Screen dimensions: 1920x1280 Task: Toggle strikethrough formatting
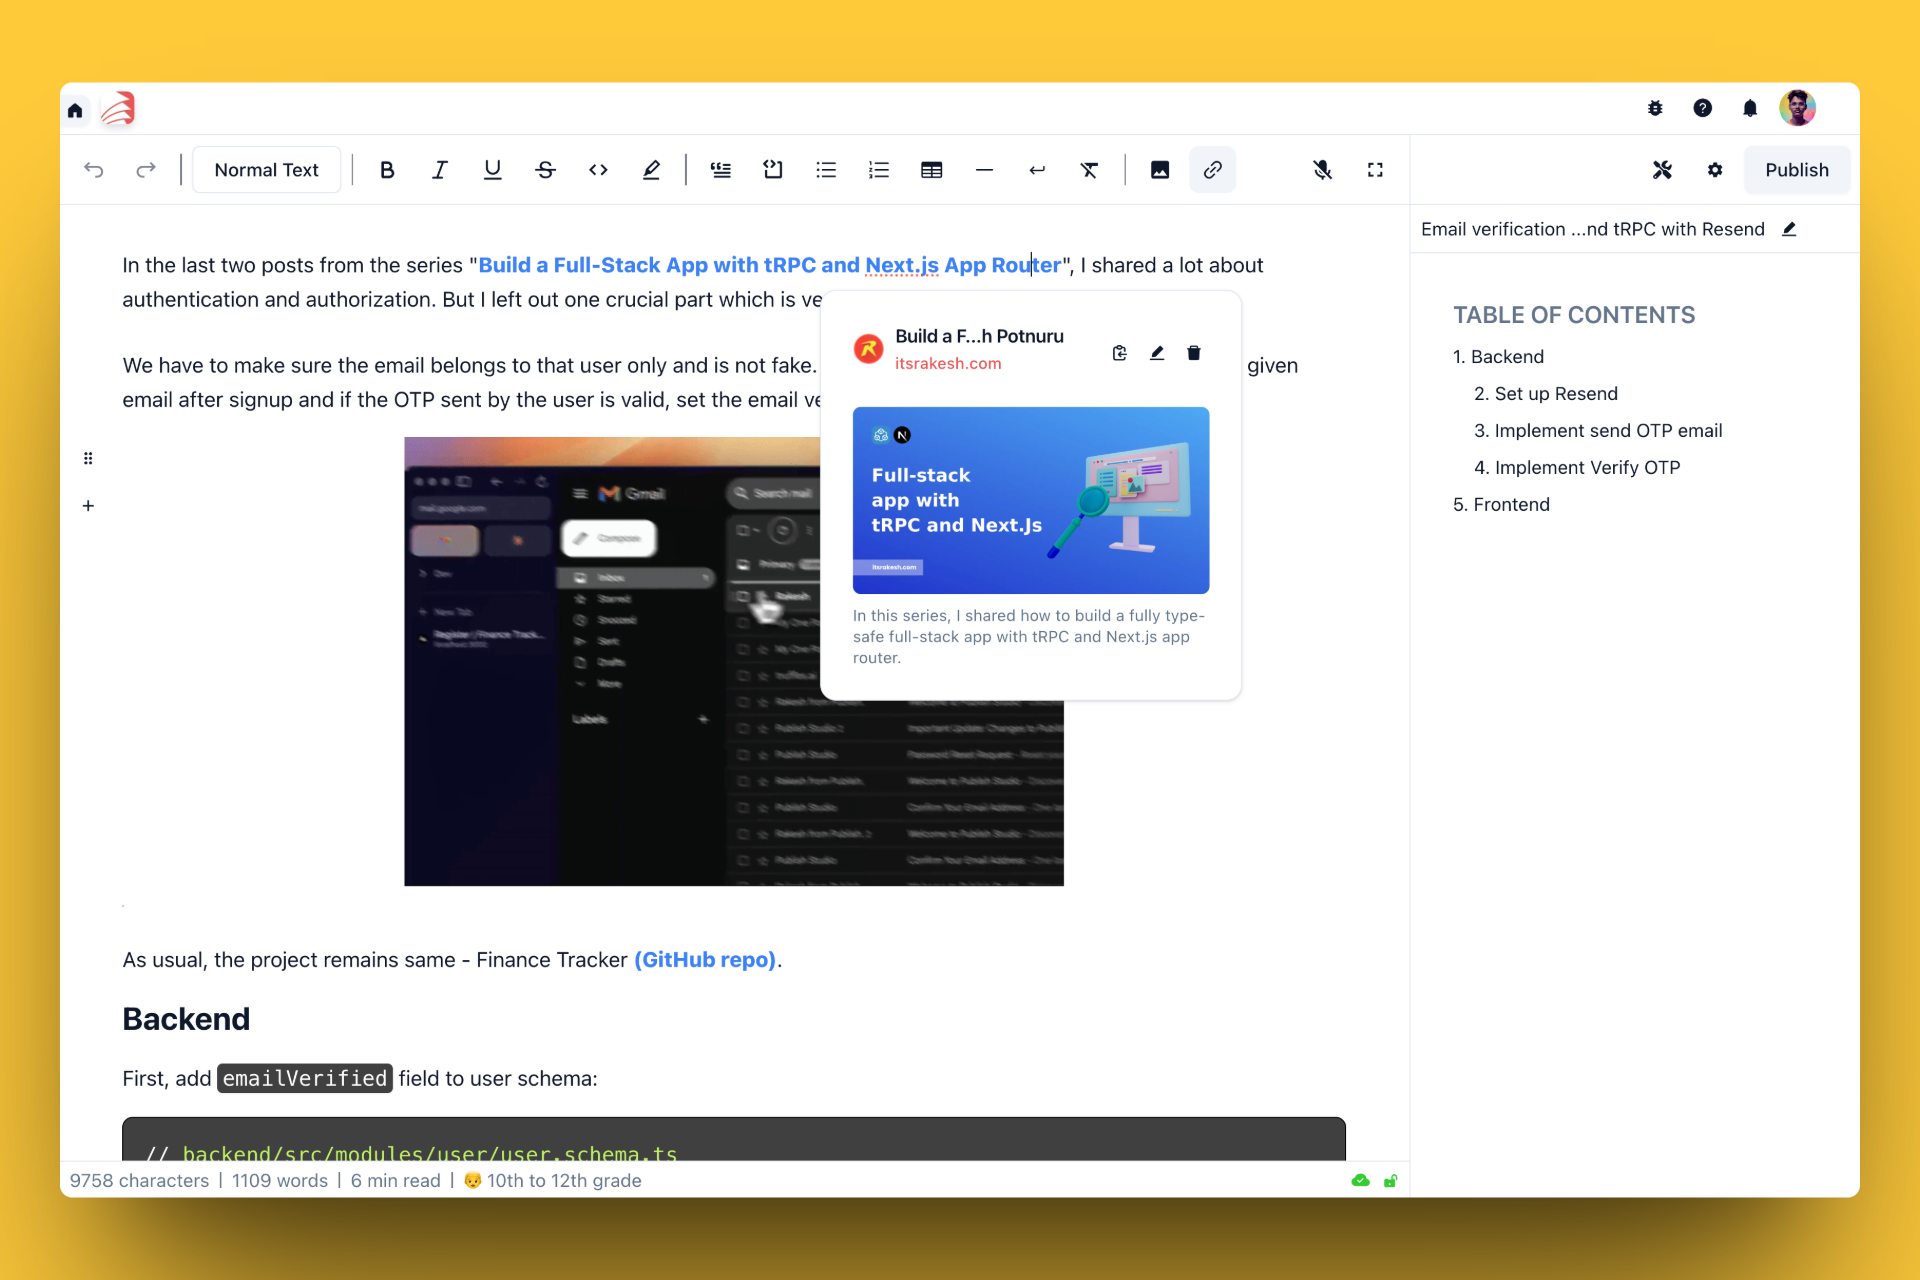(x=544, y=169)
